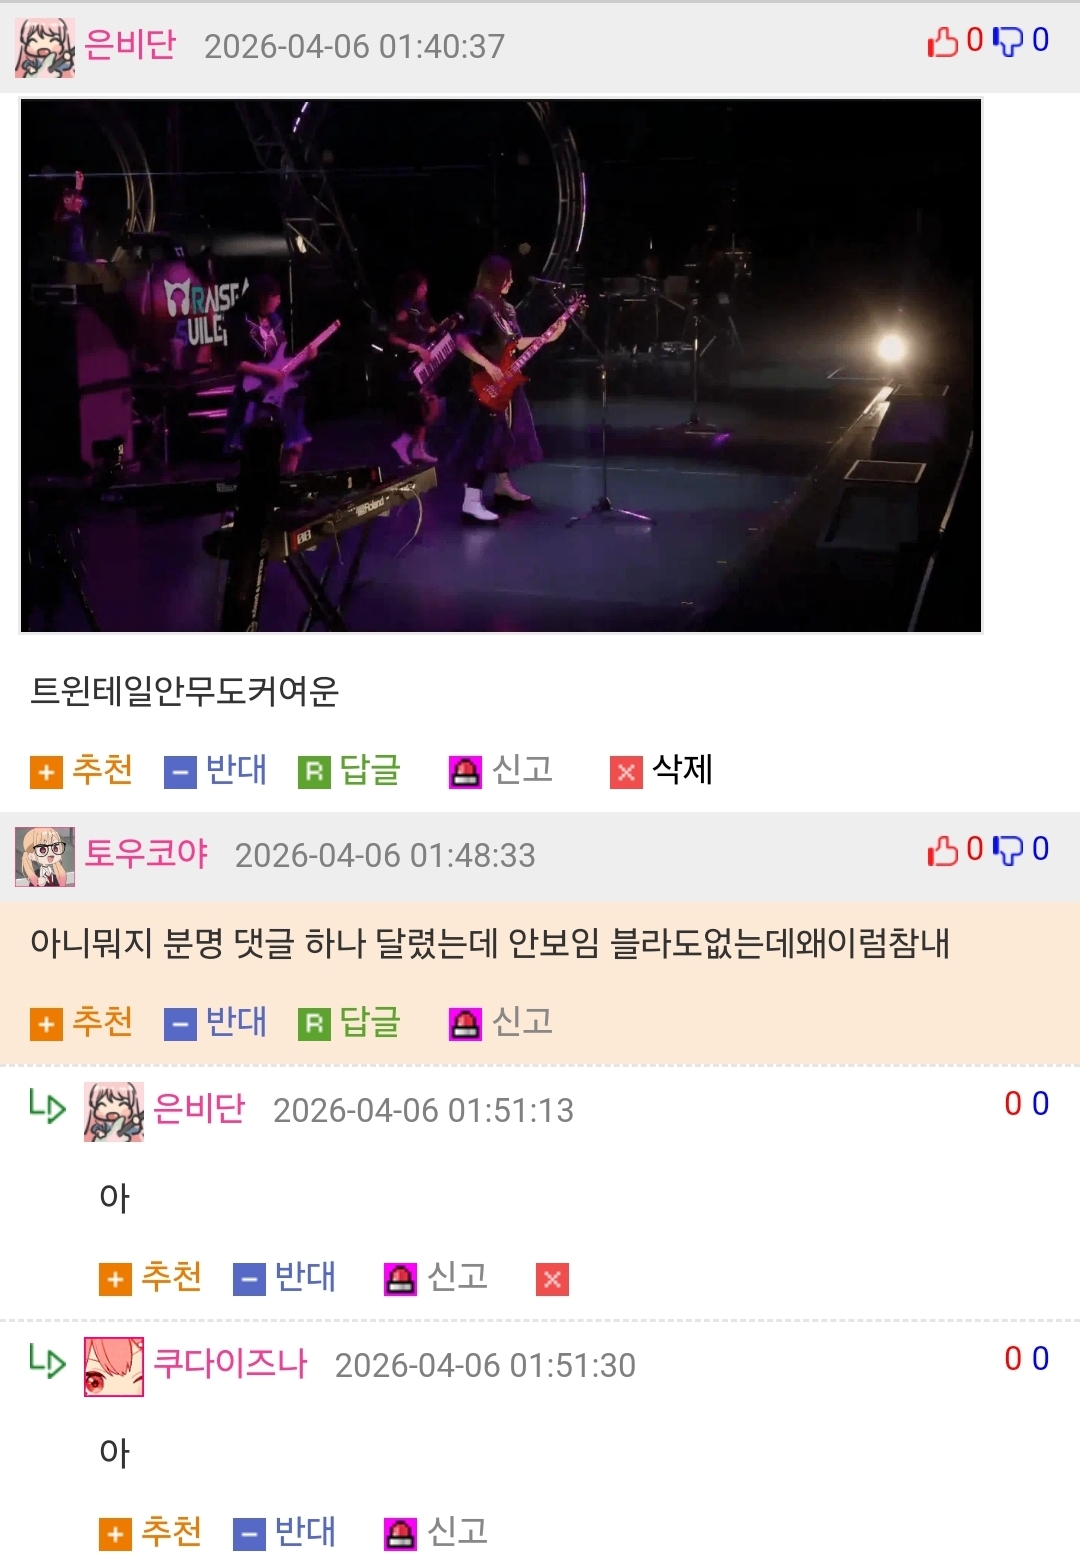Click the red X delete icon on 은비단's reply

552,1279
